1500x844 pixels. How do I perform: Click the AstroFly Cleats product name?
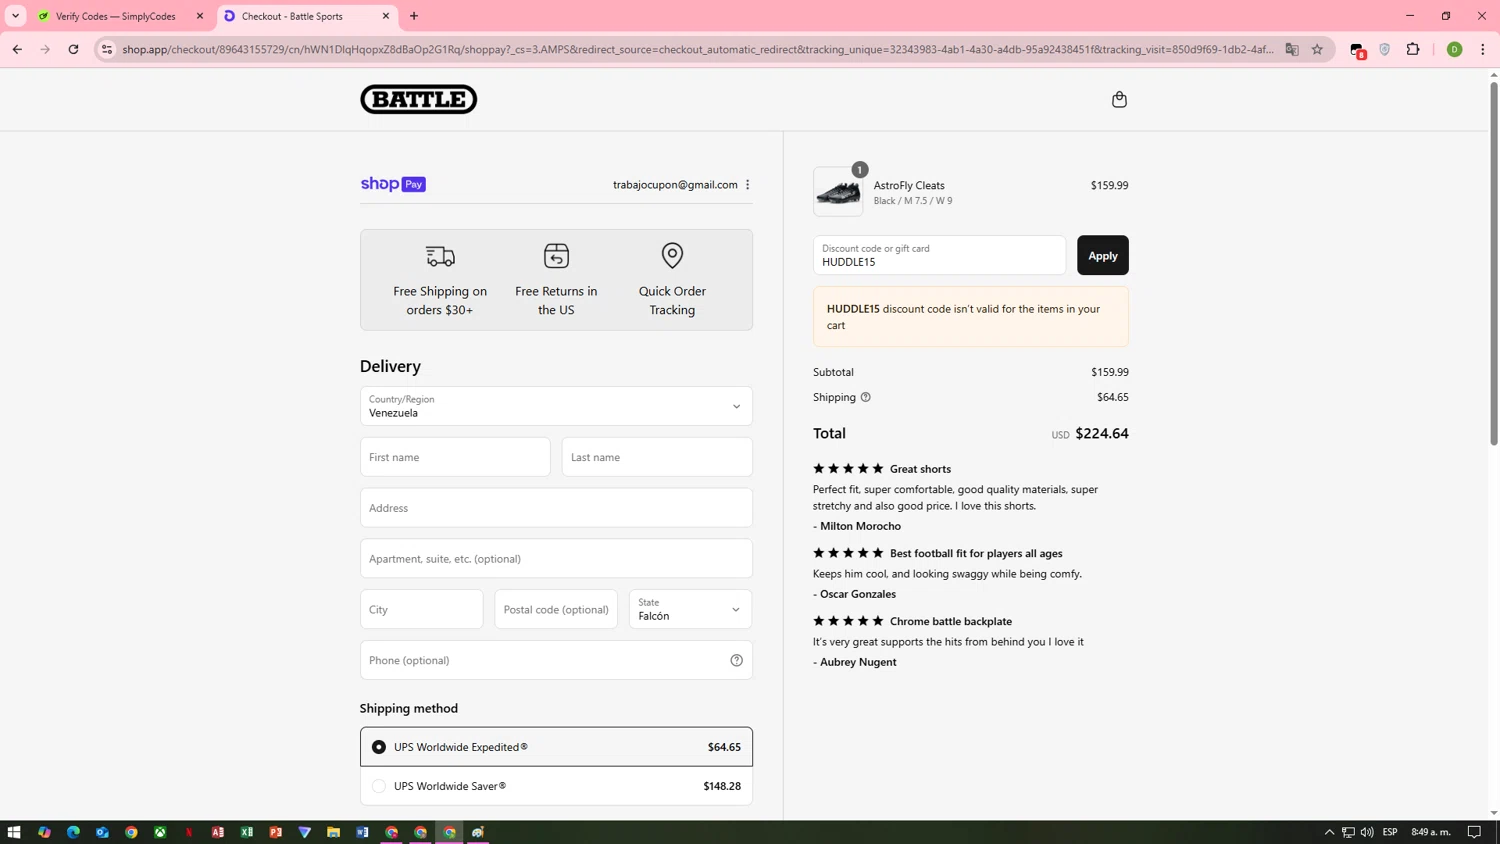909,185
